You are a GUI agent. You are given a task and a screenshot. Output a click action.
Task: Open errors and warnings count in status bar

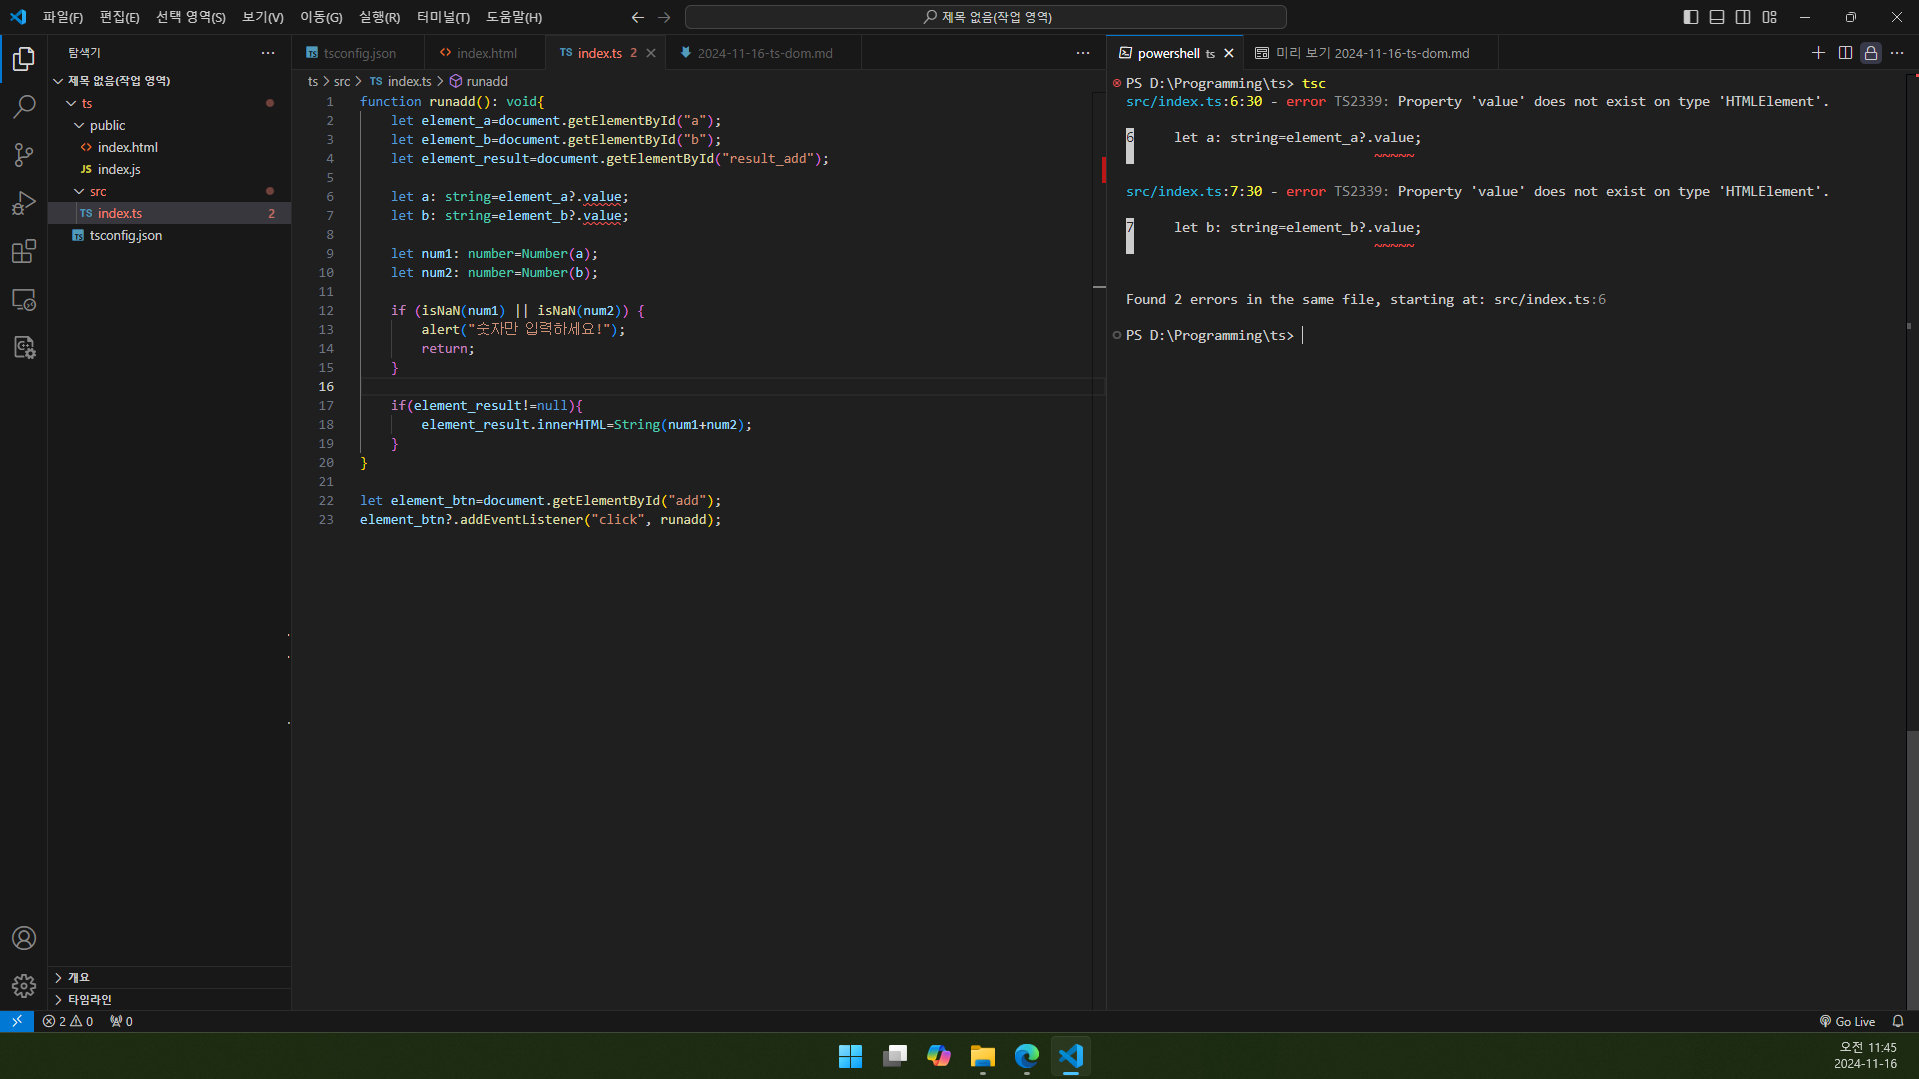tap(68, 1021)
